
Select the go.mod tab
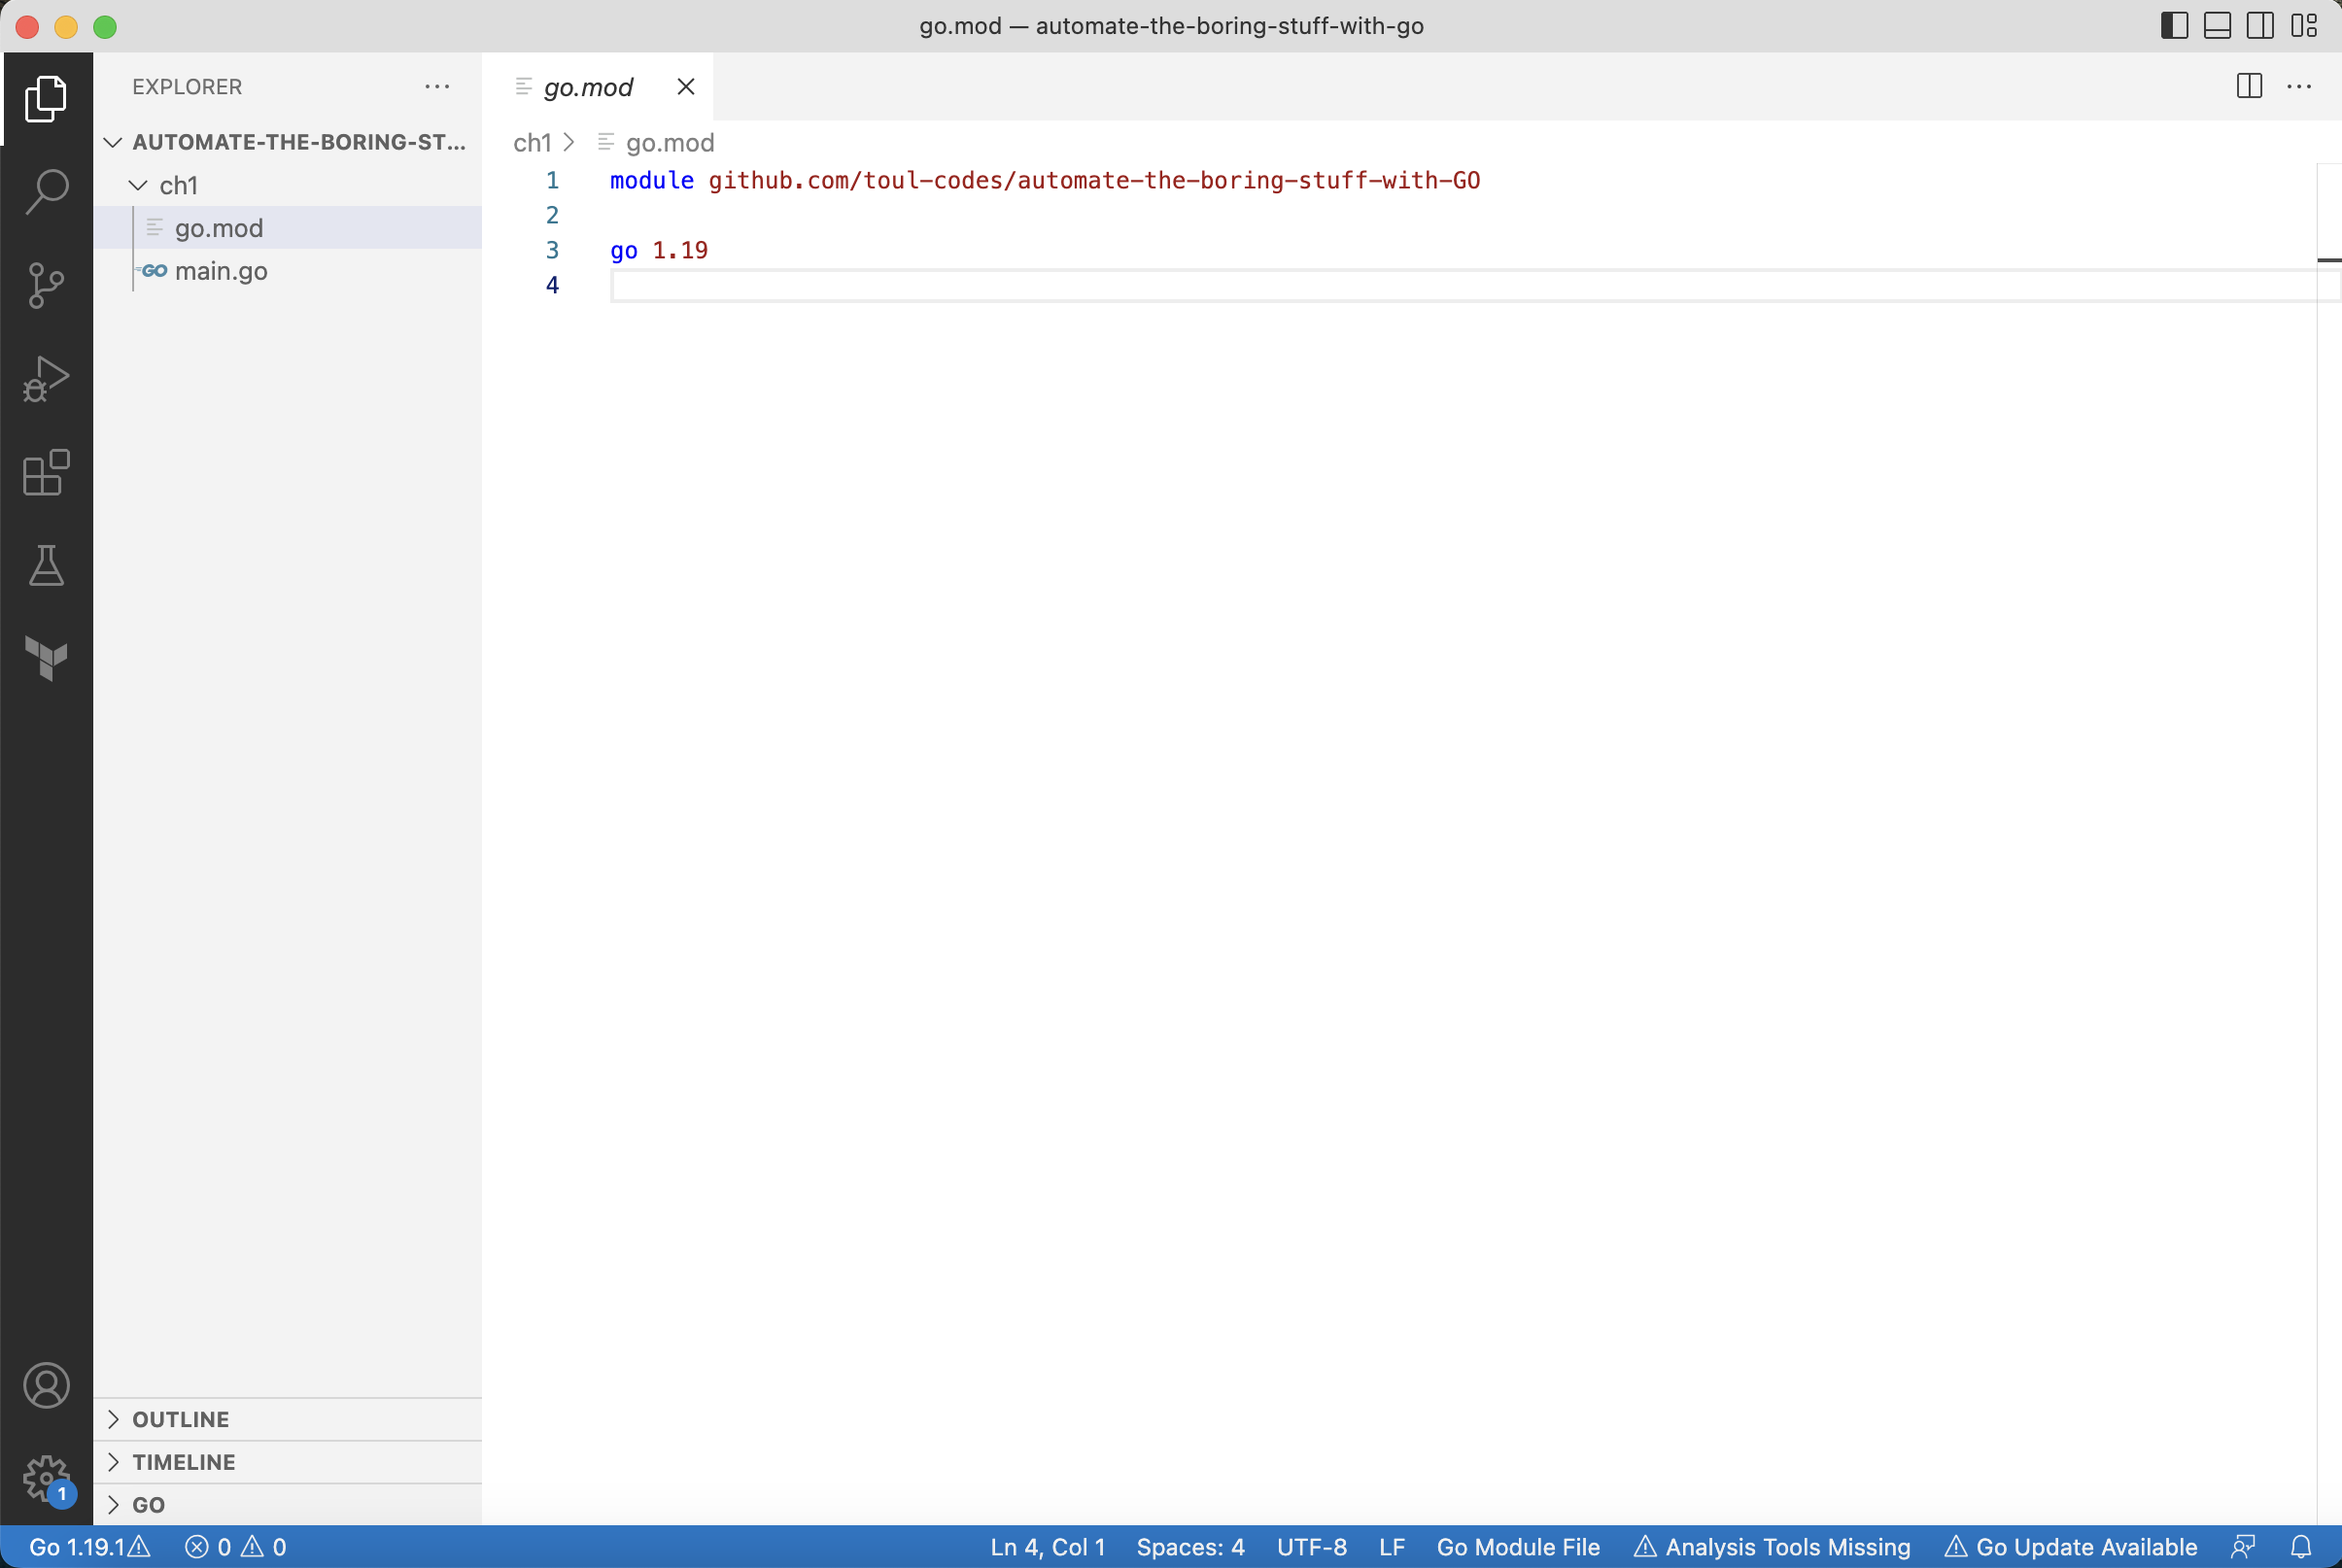(x=588, y=85)
